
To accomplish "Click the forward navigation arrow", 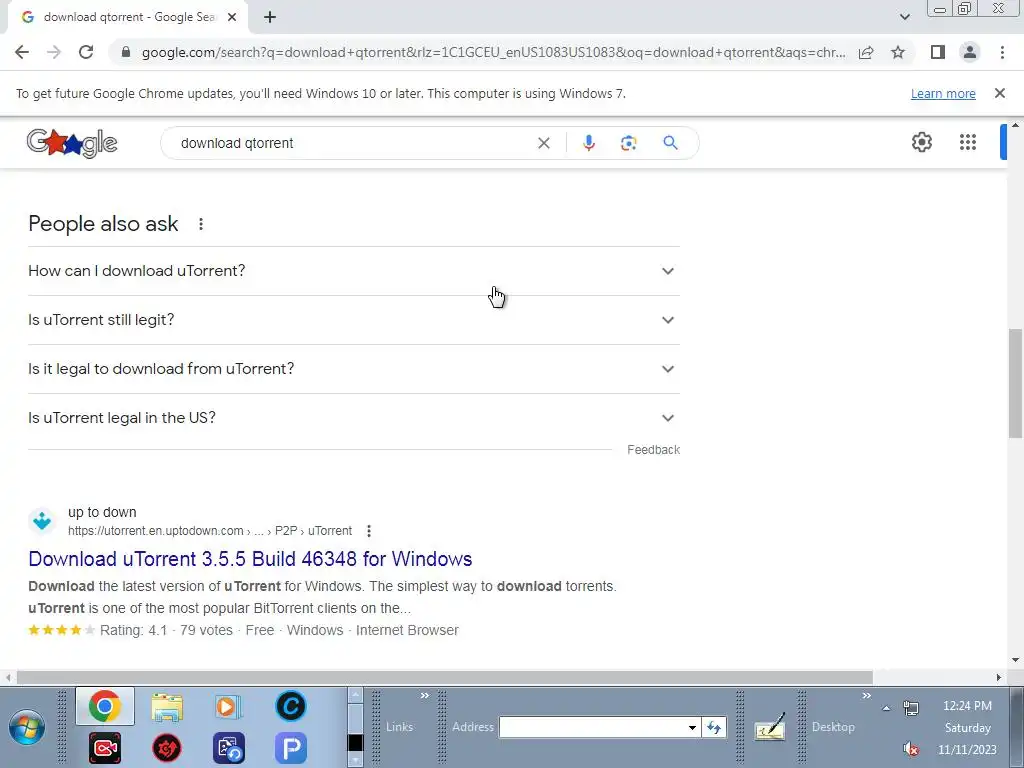I will coord(54,52).
